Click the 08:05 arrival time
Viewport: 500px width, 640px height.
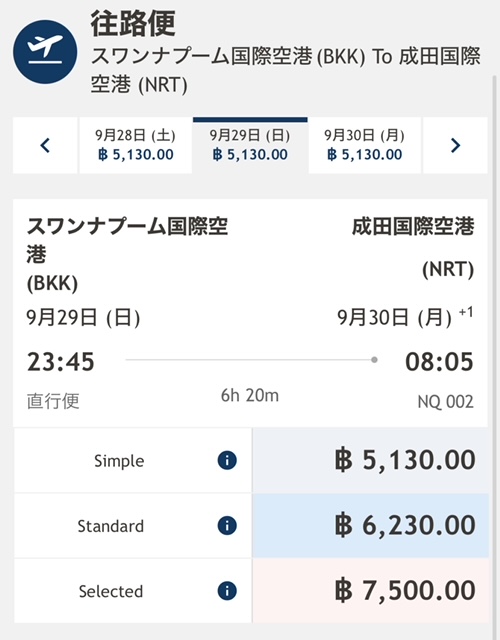coord(439,362)
